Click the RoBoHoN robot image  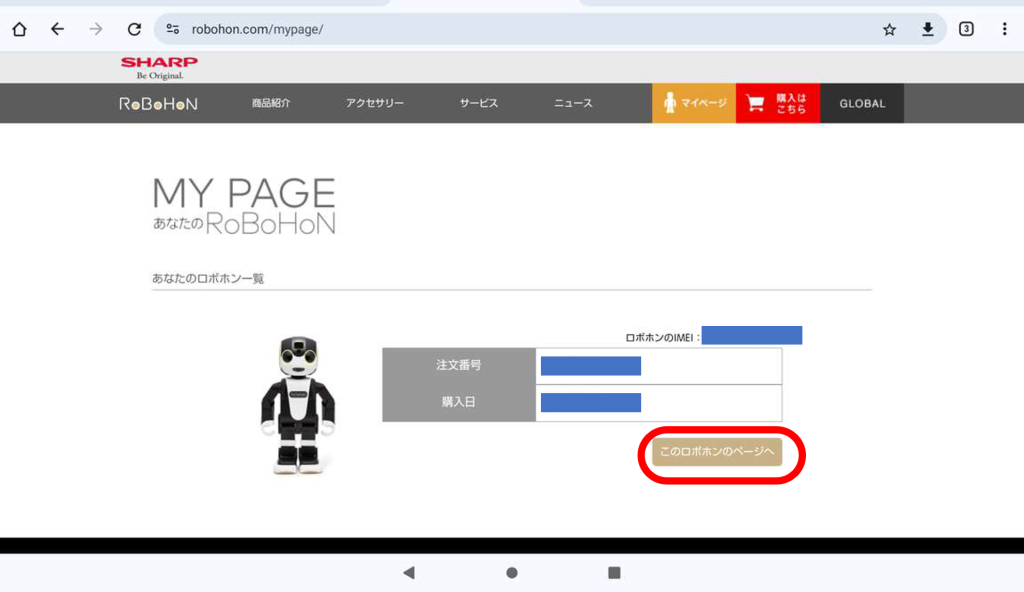click(x=298, y=404)
